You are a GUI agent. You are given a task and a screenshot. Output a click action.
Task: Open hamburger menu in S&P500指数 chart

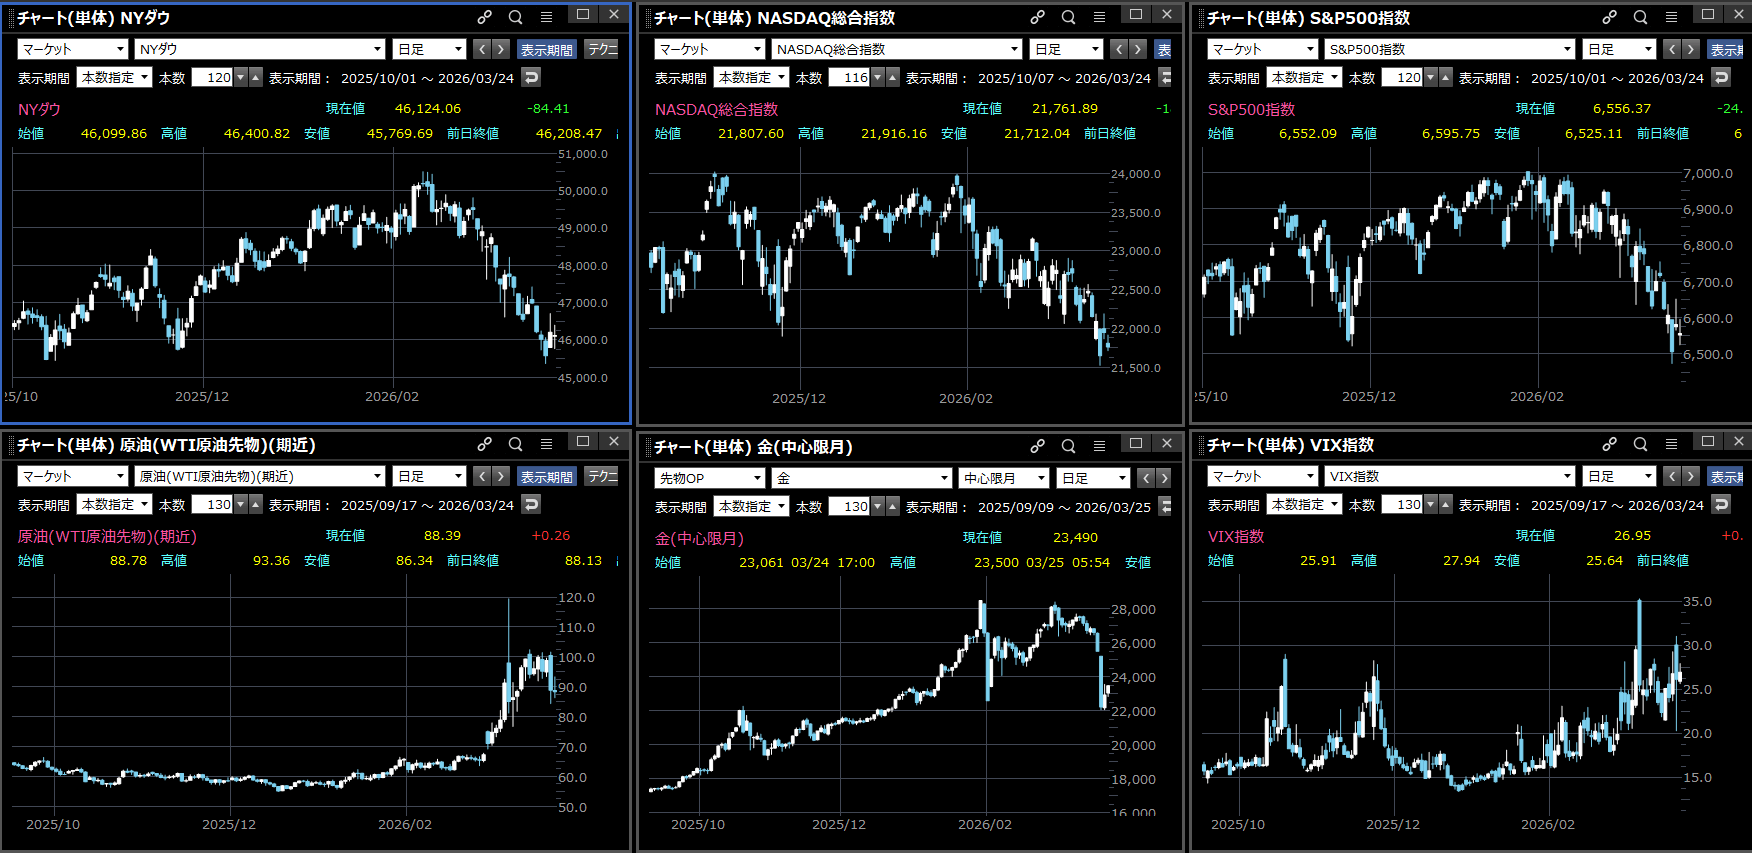(1671, 17)
